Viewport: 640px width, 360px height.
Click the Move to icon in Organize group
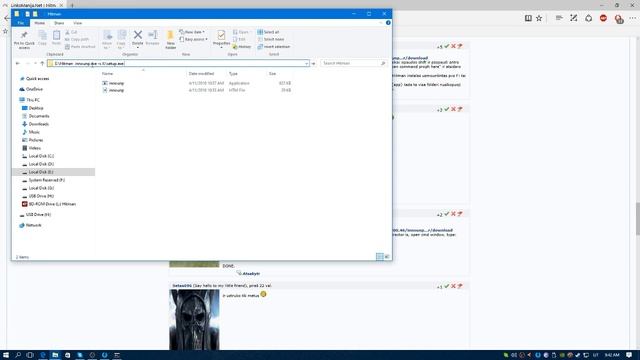point(107,40)
